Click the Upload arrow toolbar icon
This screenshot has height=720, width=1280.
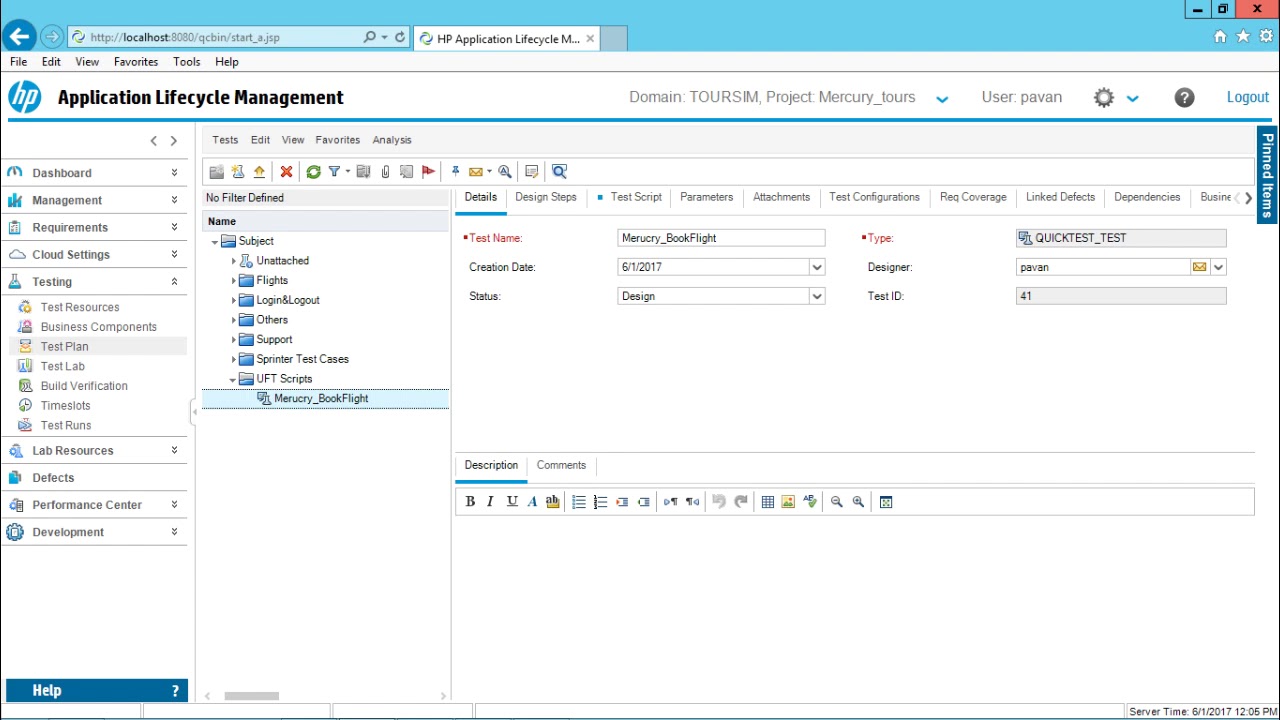click(259, 172)
